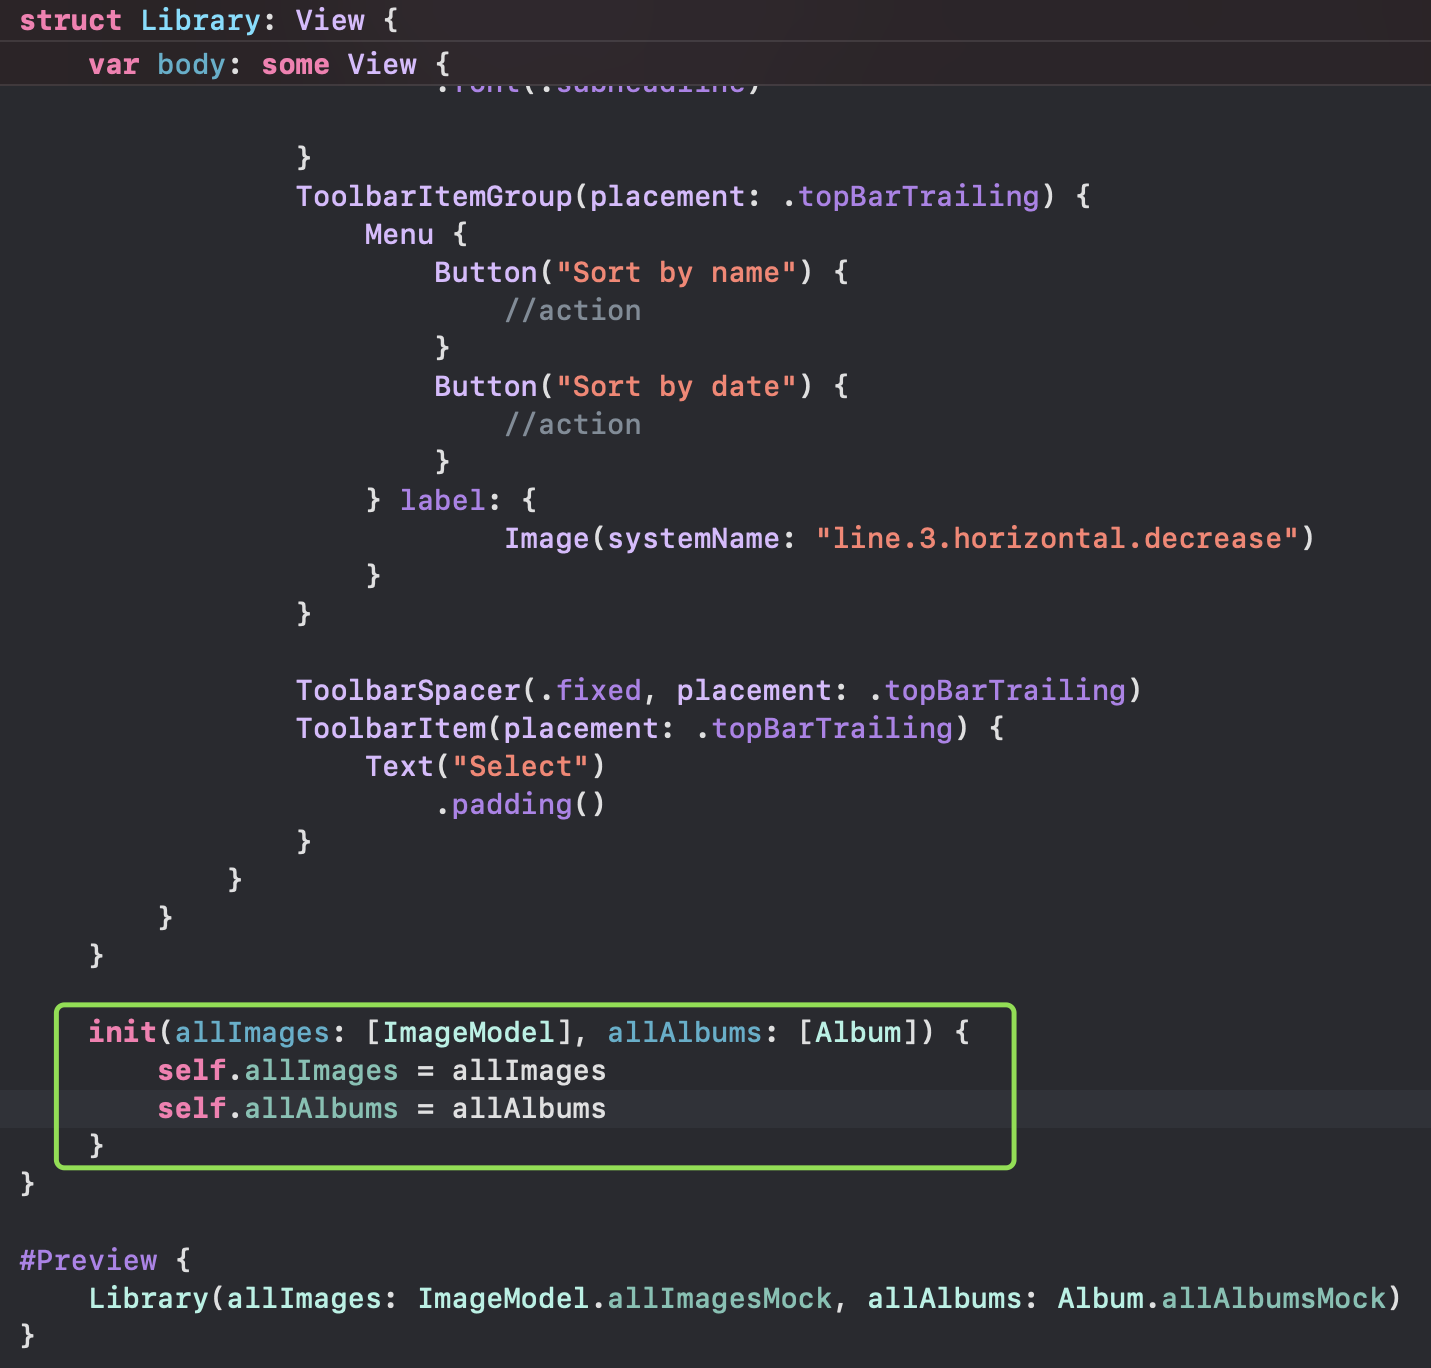Click the //action comment under Sort by name
Viewport: 1431px width, 1368px height.
(x=572, y=310)
